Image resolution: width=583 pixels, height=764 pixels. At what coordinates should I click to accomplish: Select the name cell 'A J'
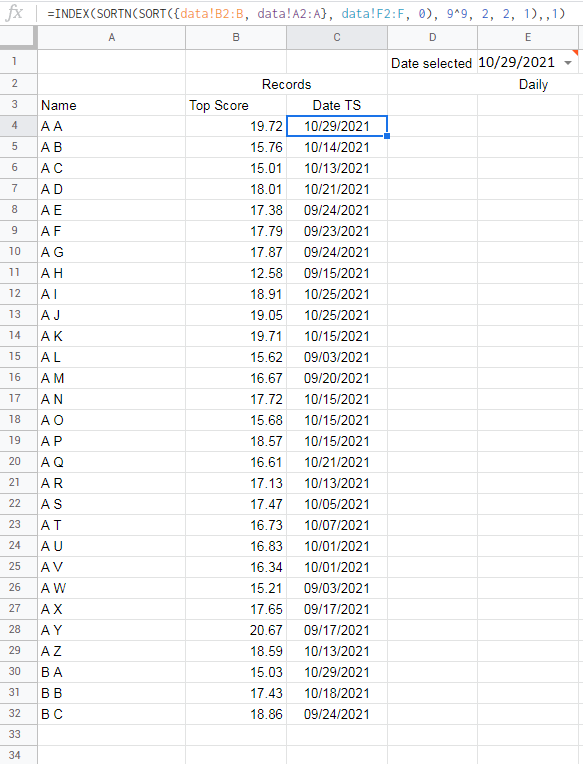tap(112, 315)
